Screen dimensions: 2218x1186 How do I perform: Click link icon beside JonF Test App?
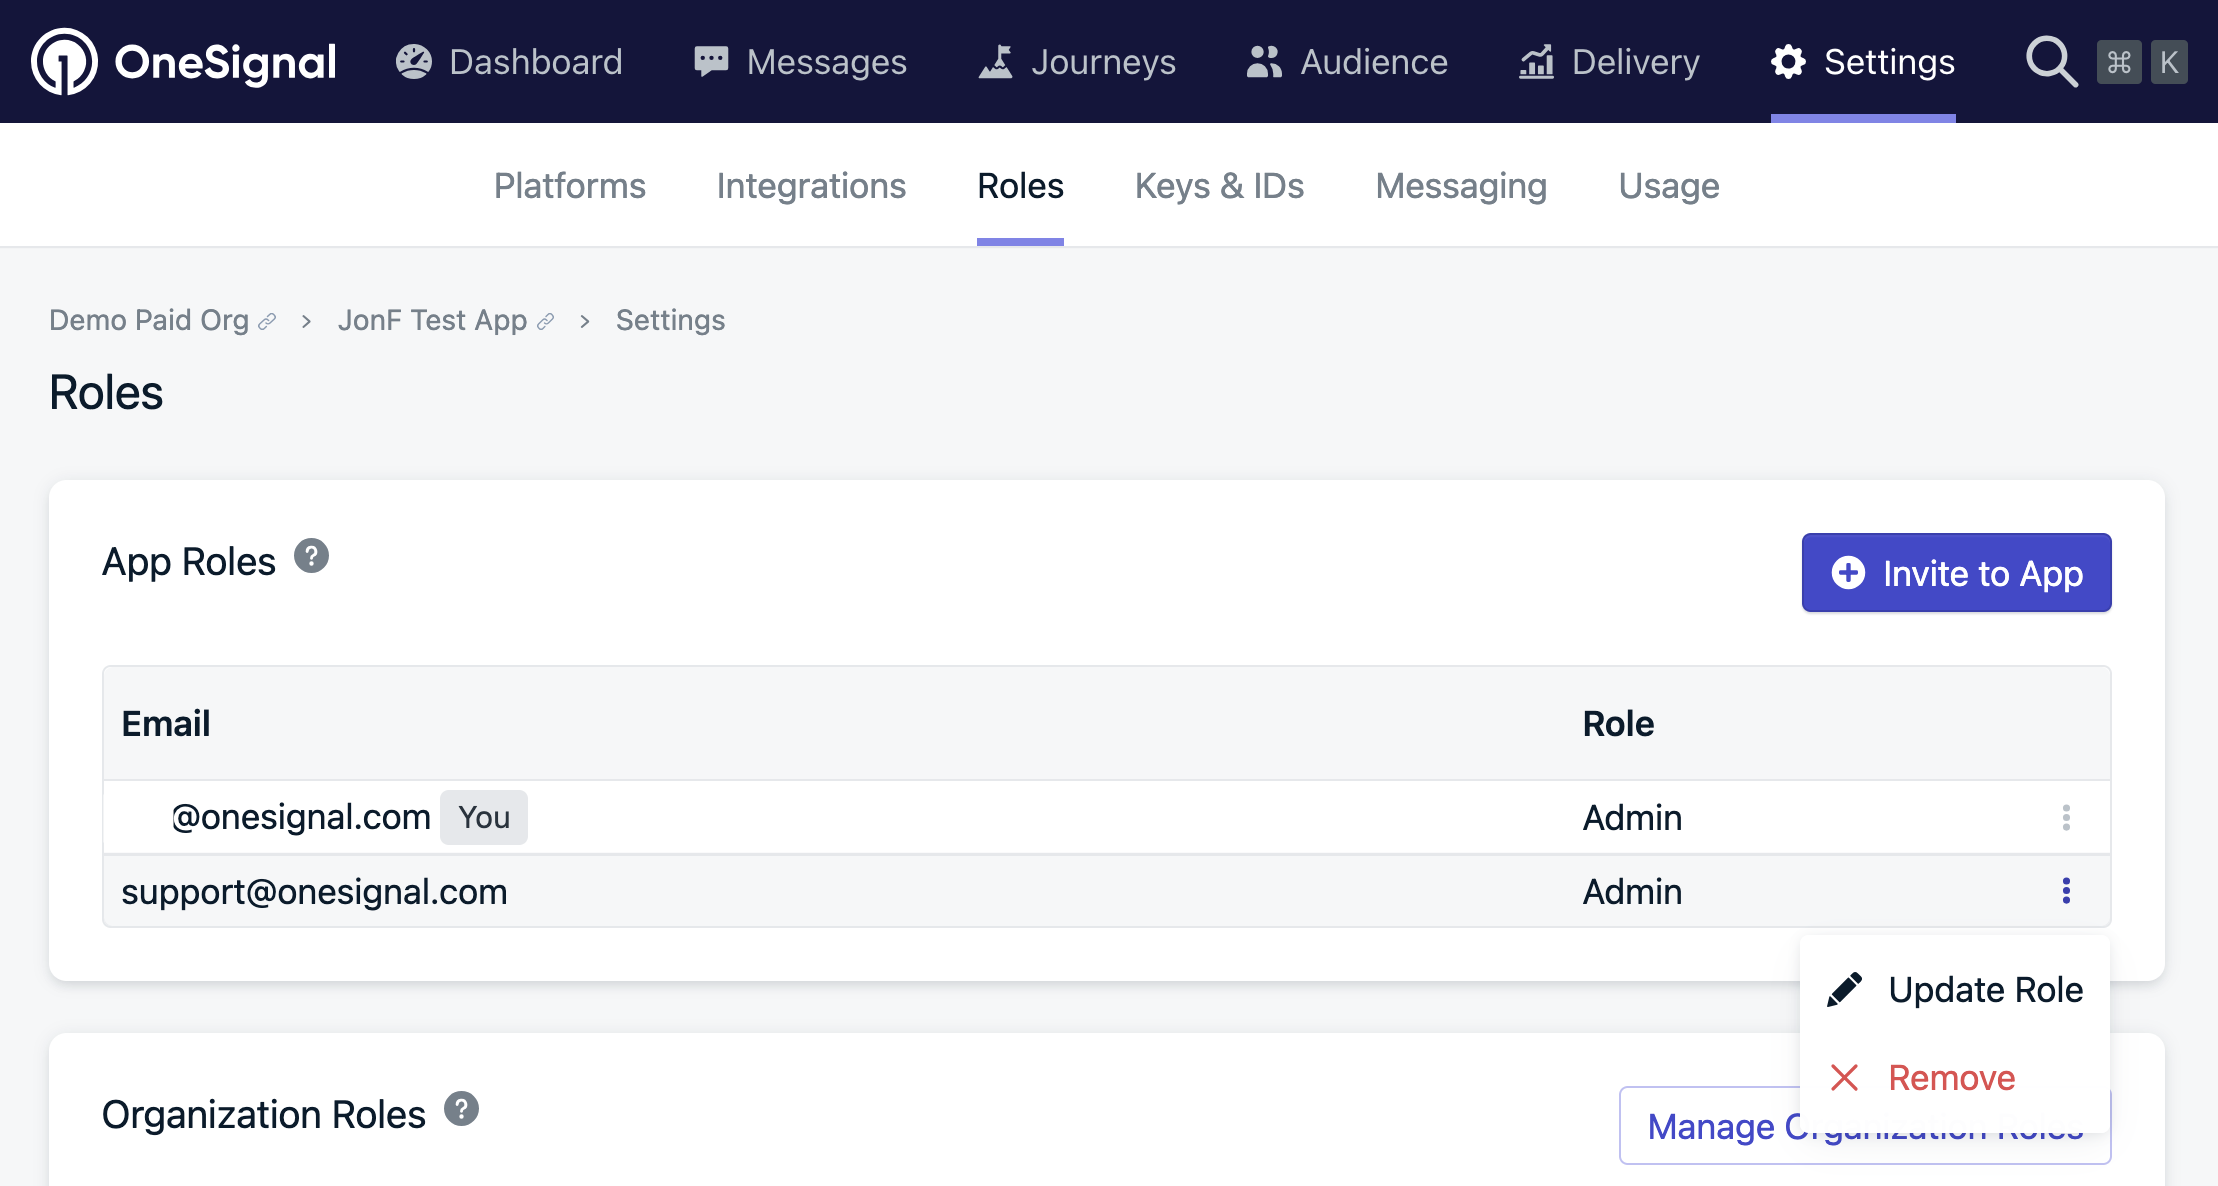[545, 322]
